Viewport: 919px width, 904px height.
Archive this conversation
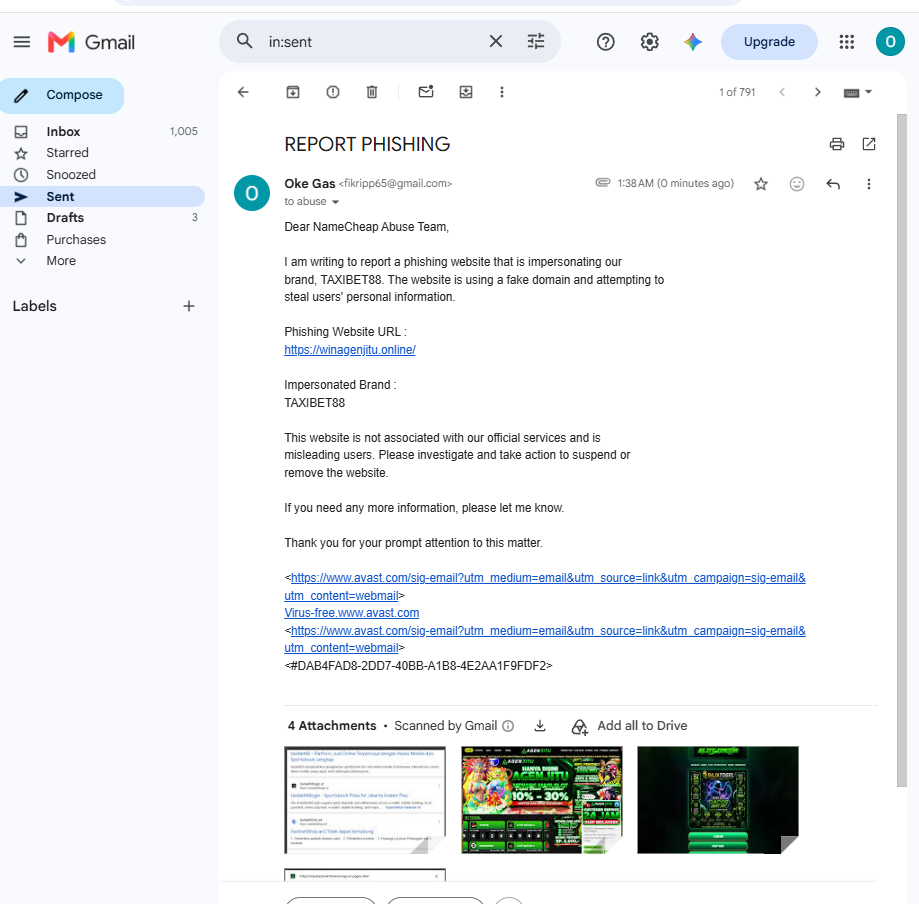tap(292, 92)
